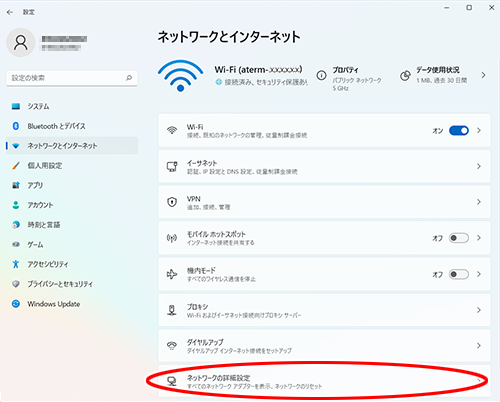500x402 pixels.
Task: Click the データ使用状況 pie chart icon
Action: click(405, 76)
